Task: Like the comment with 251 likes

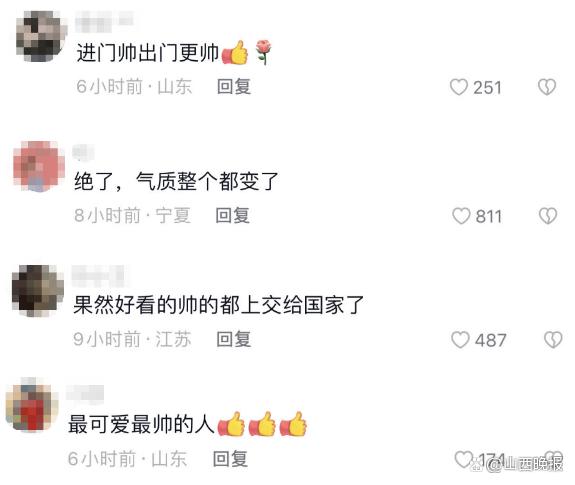Action: 459,87
